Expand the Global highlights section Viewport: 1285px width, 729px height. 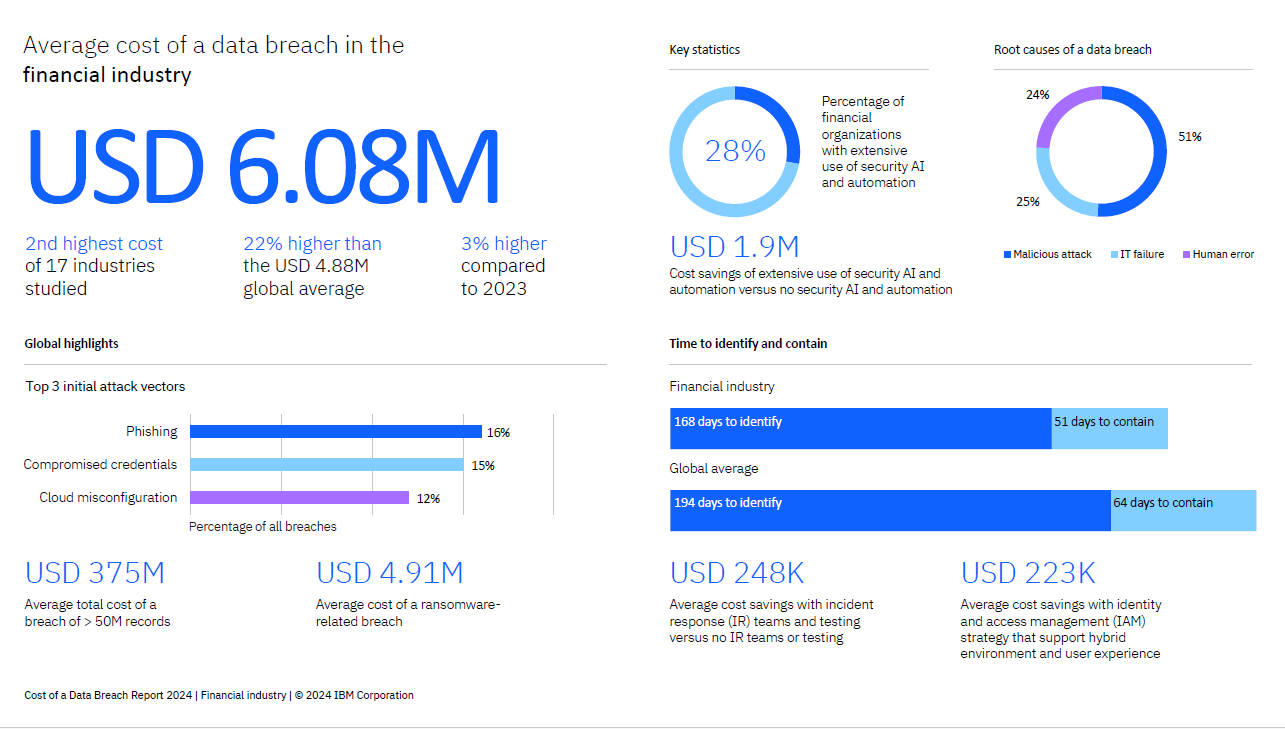click(71, 343)
